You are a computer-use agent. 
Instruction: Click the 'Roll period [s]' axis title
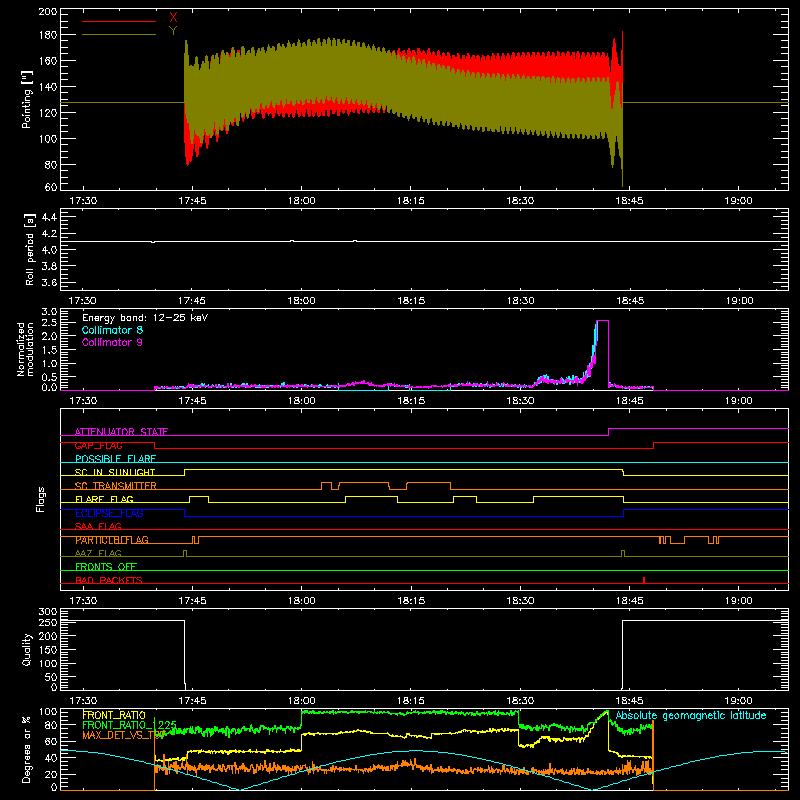[29, 249]
